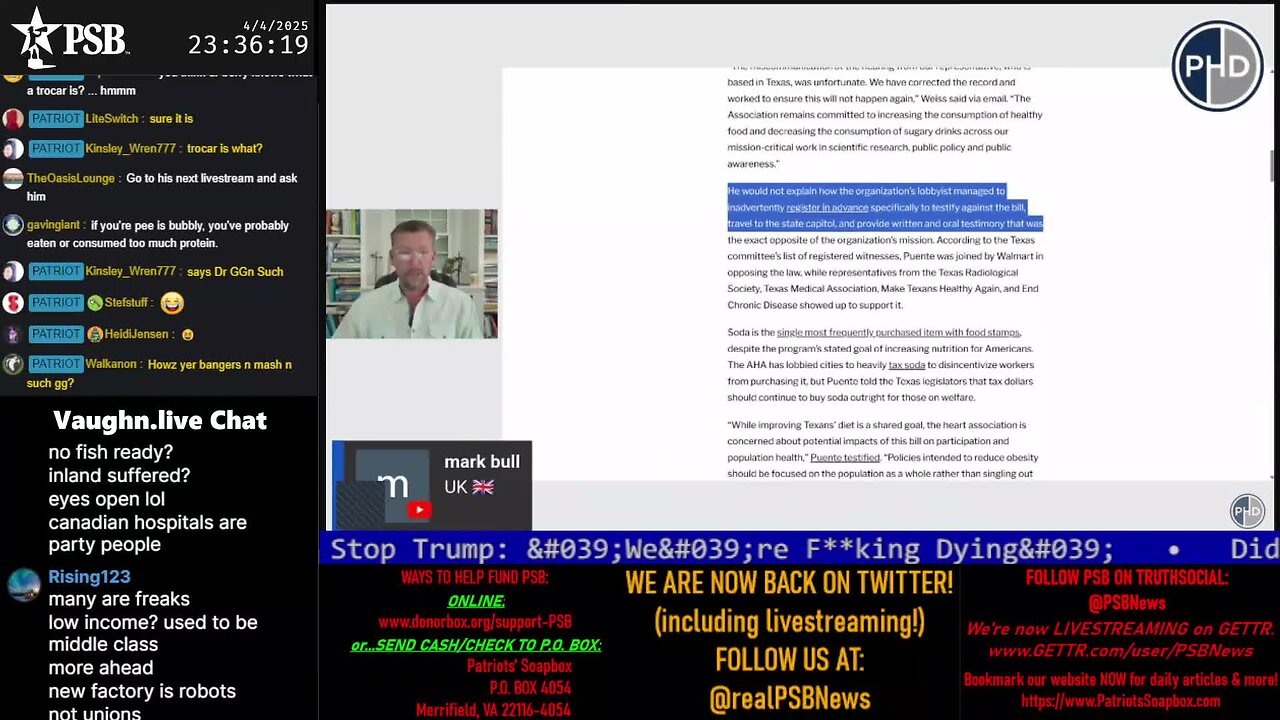Click the username TheOasisLounge
Screen dimensions: 1280x720
71,178
